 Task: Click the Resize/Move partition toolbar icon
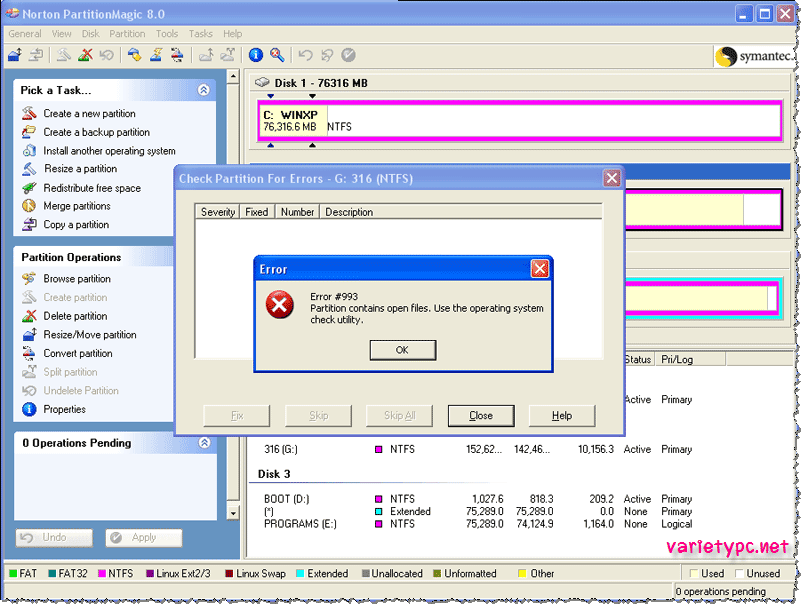coord(15,55)
